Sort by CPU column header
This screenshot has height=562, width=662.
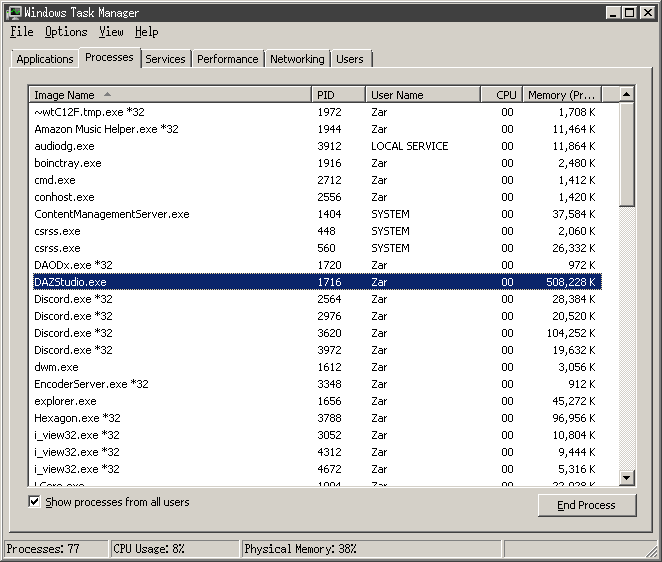click(x=502, y=95)
